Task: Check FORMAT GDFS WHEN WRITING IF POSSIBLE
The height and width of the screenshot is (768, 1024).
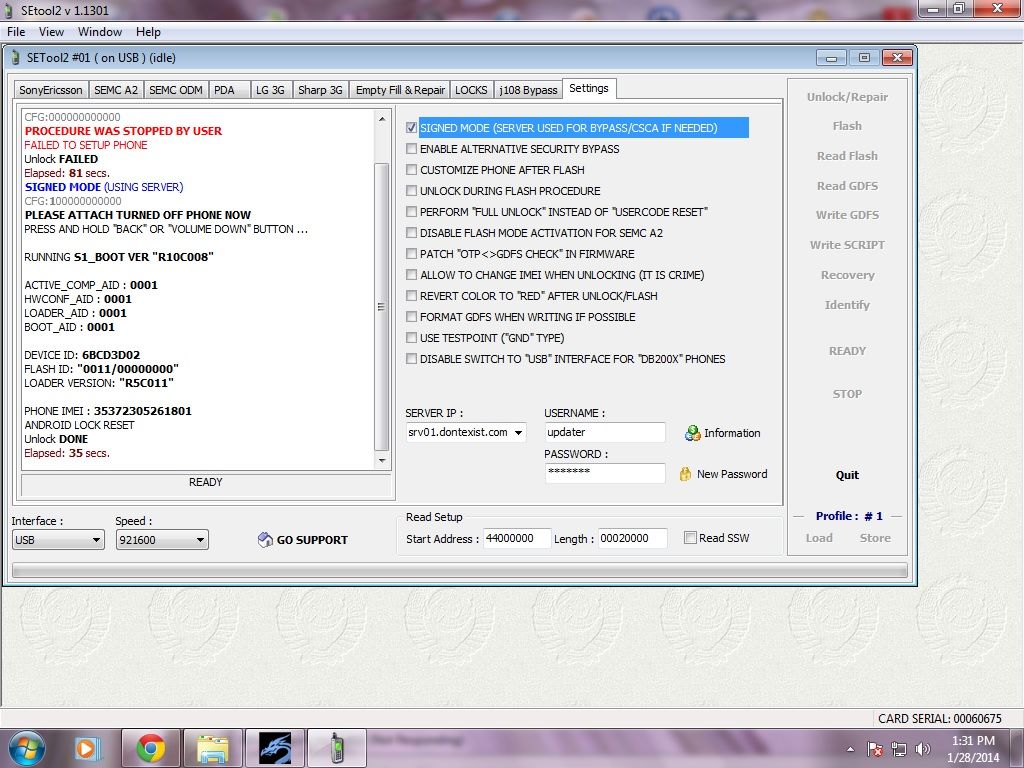Action: pos(411,317)
